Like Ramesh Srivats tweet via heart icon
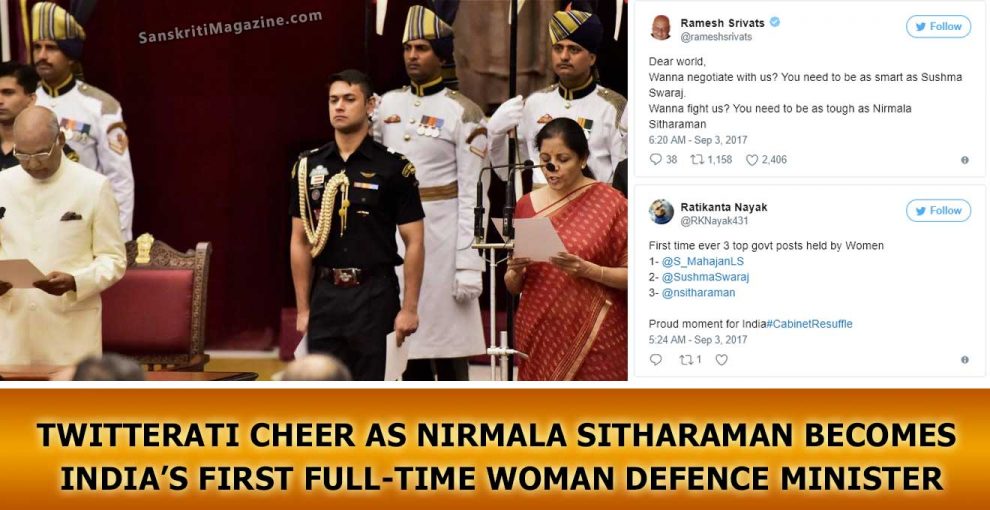 click(x=751, y=160)
